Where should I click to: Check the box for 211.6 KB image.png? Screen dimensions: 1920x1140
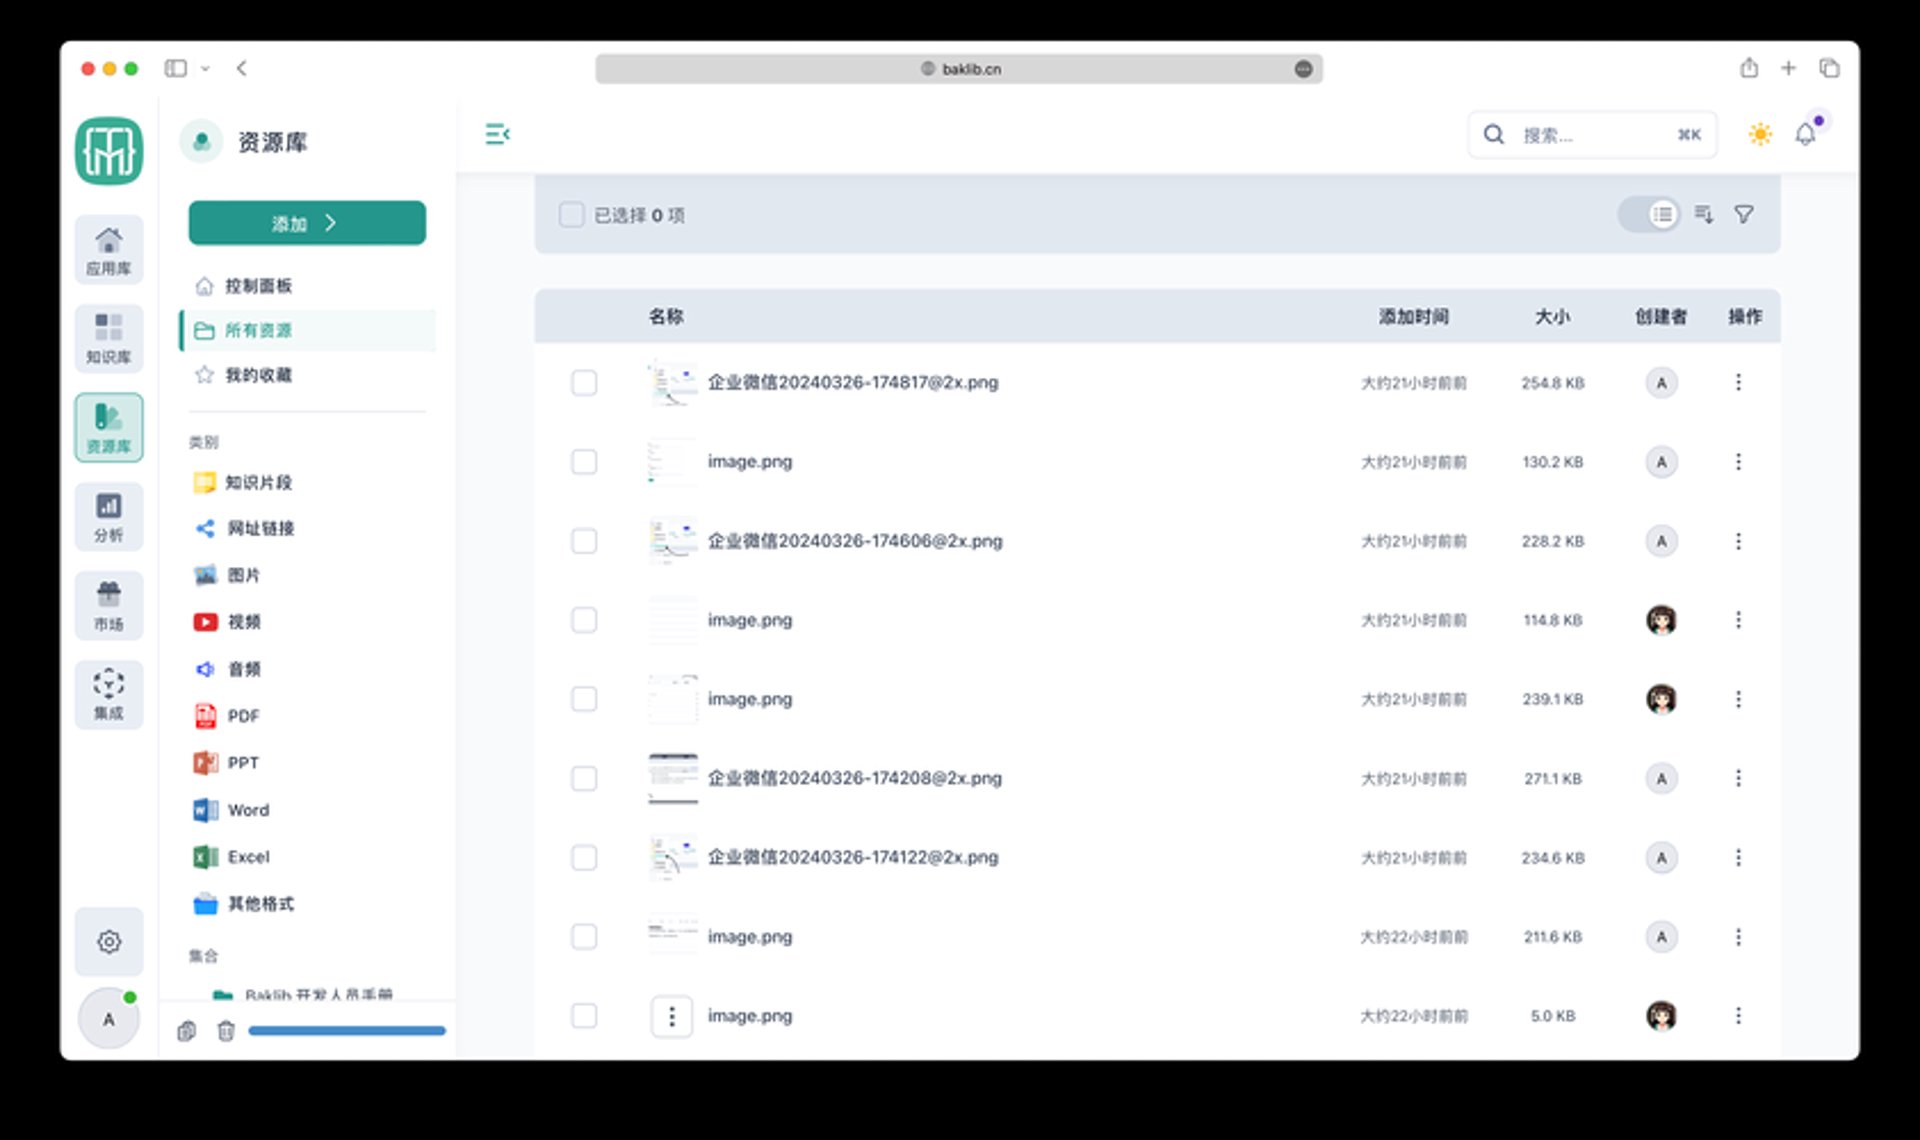click(x=584, y=936)
